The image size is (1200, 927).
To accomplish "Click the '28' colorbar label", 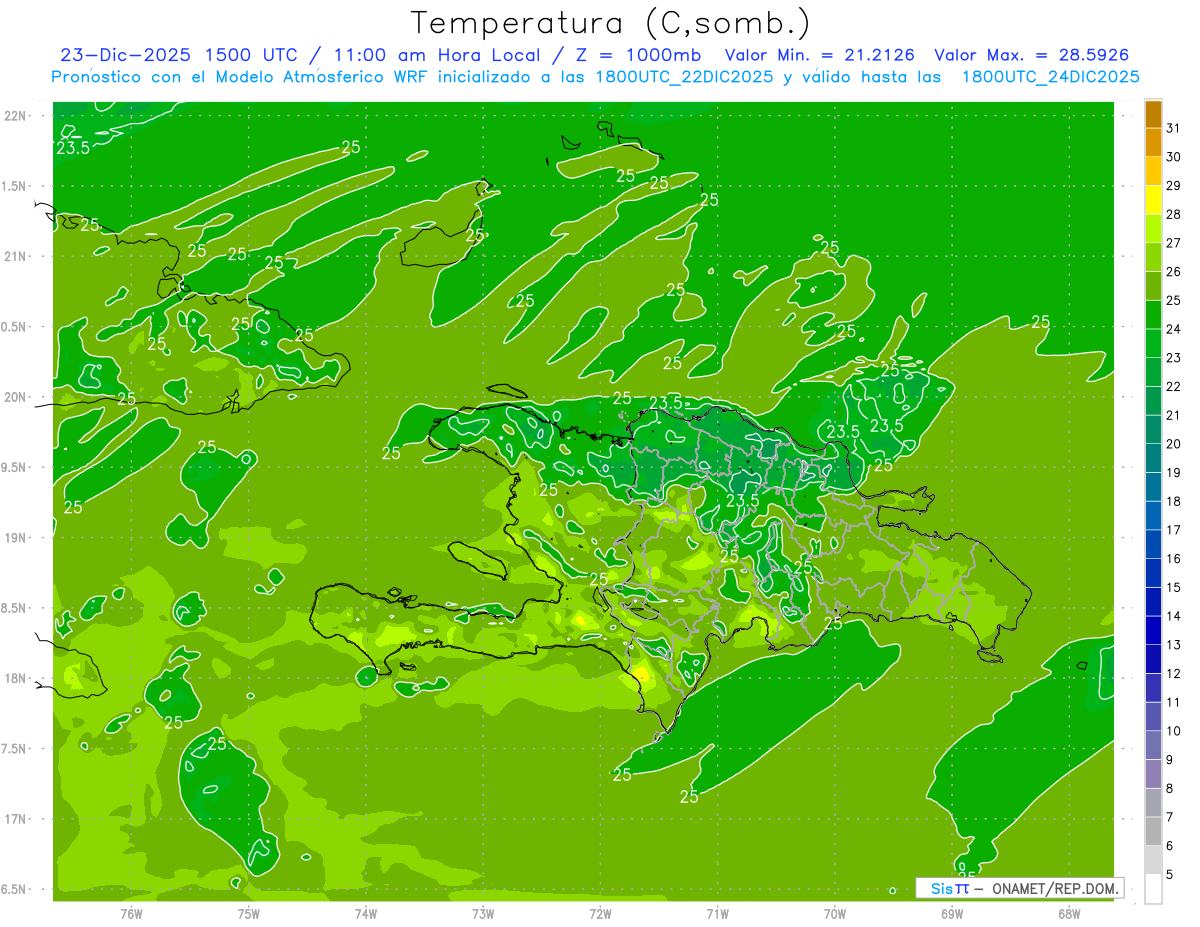I will tap(1174, 214).
